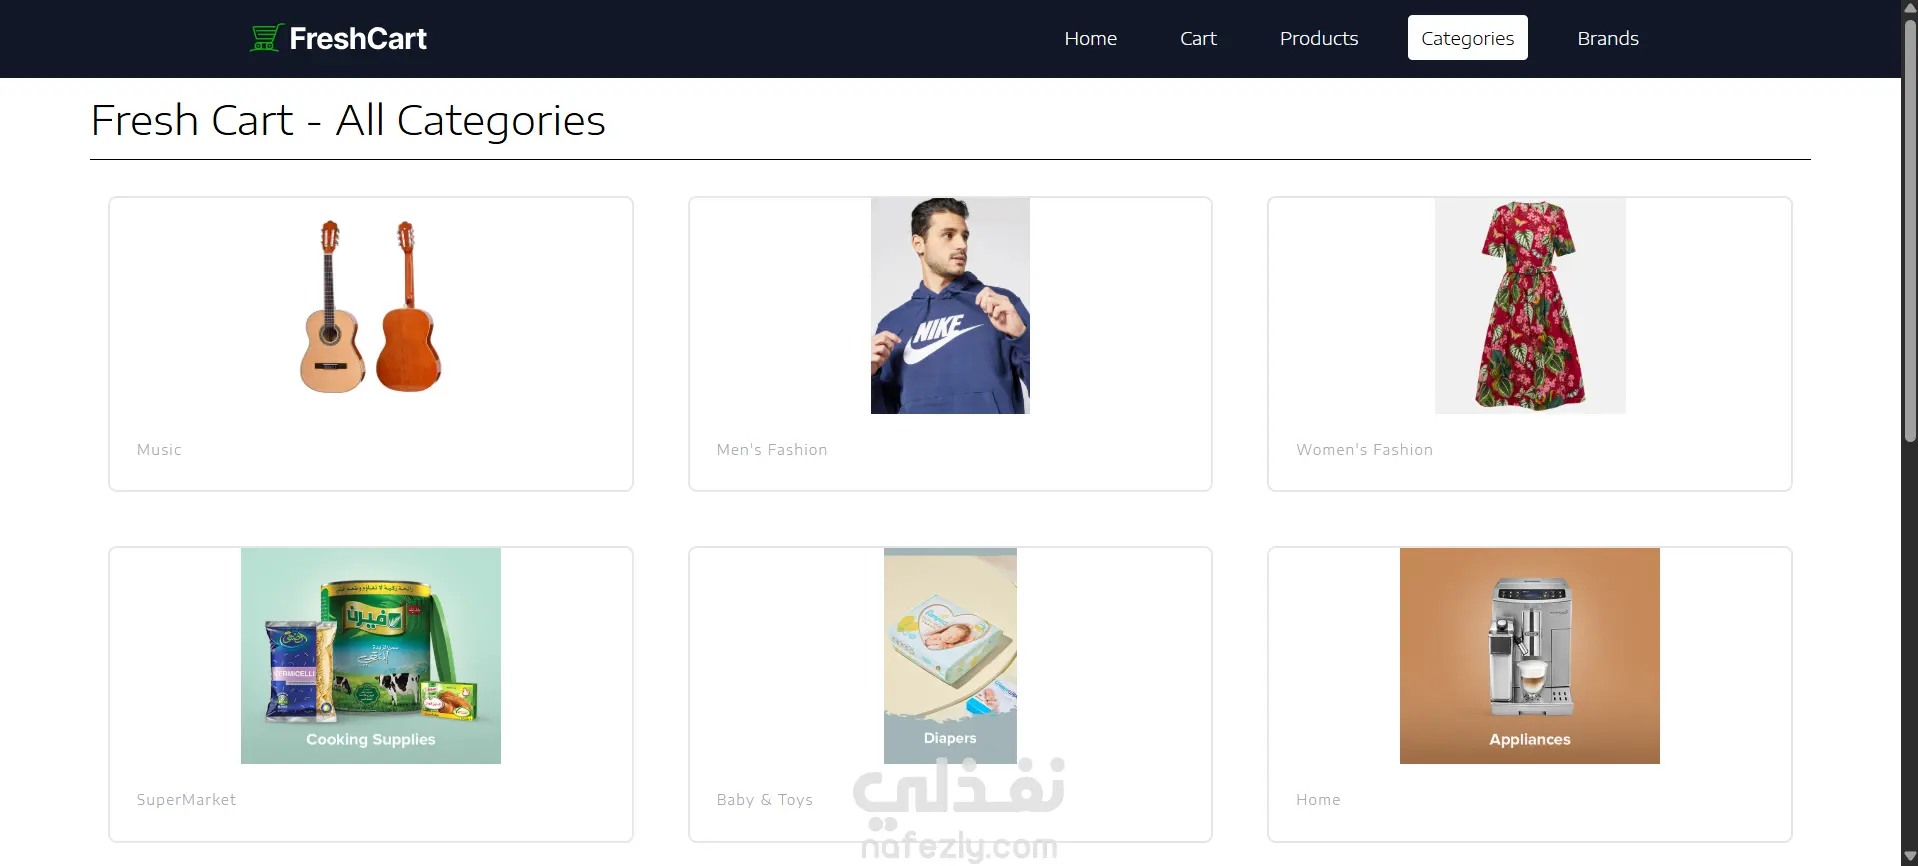Click the Appliances coffee machine image
The image size is (1918, 866).
(x=1530, y=656)
